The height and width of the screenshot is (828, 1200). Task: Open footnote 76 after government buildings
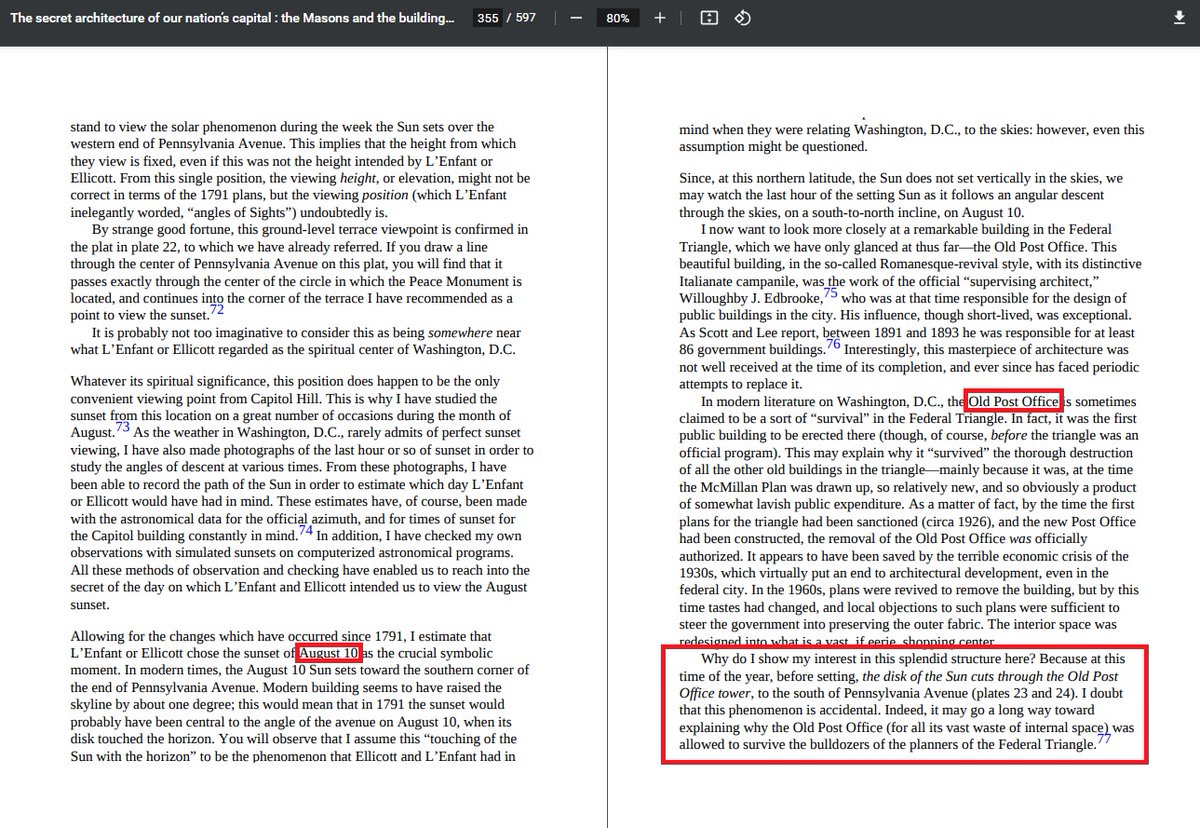[x=833, y=344]
